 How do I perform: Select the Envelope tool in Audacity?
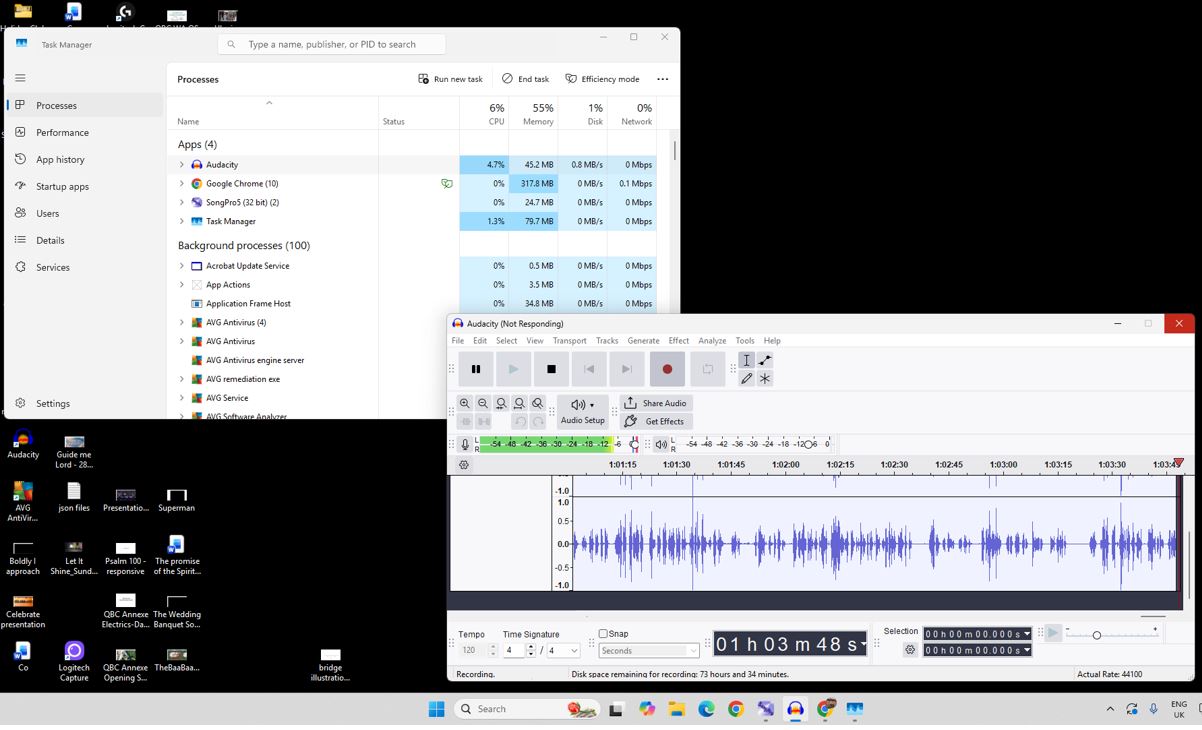(765, 360)
